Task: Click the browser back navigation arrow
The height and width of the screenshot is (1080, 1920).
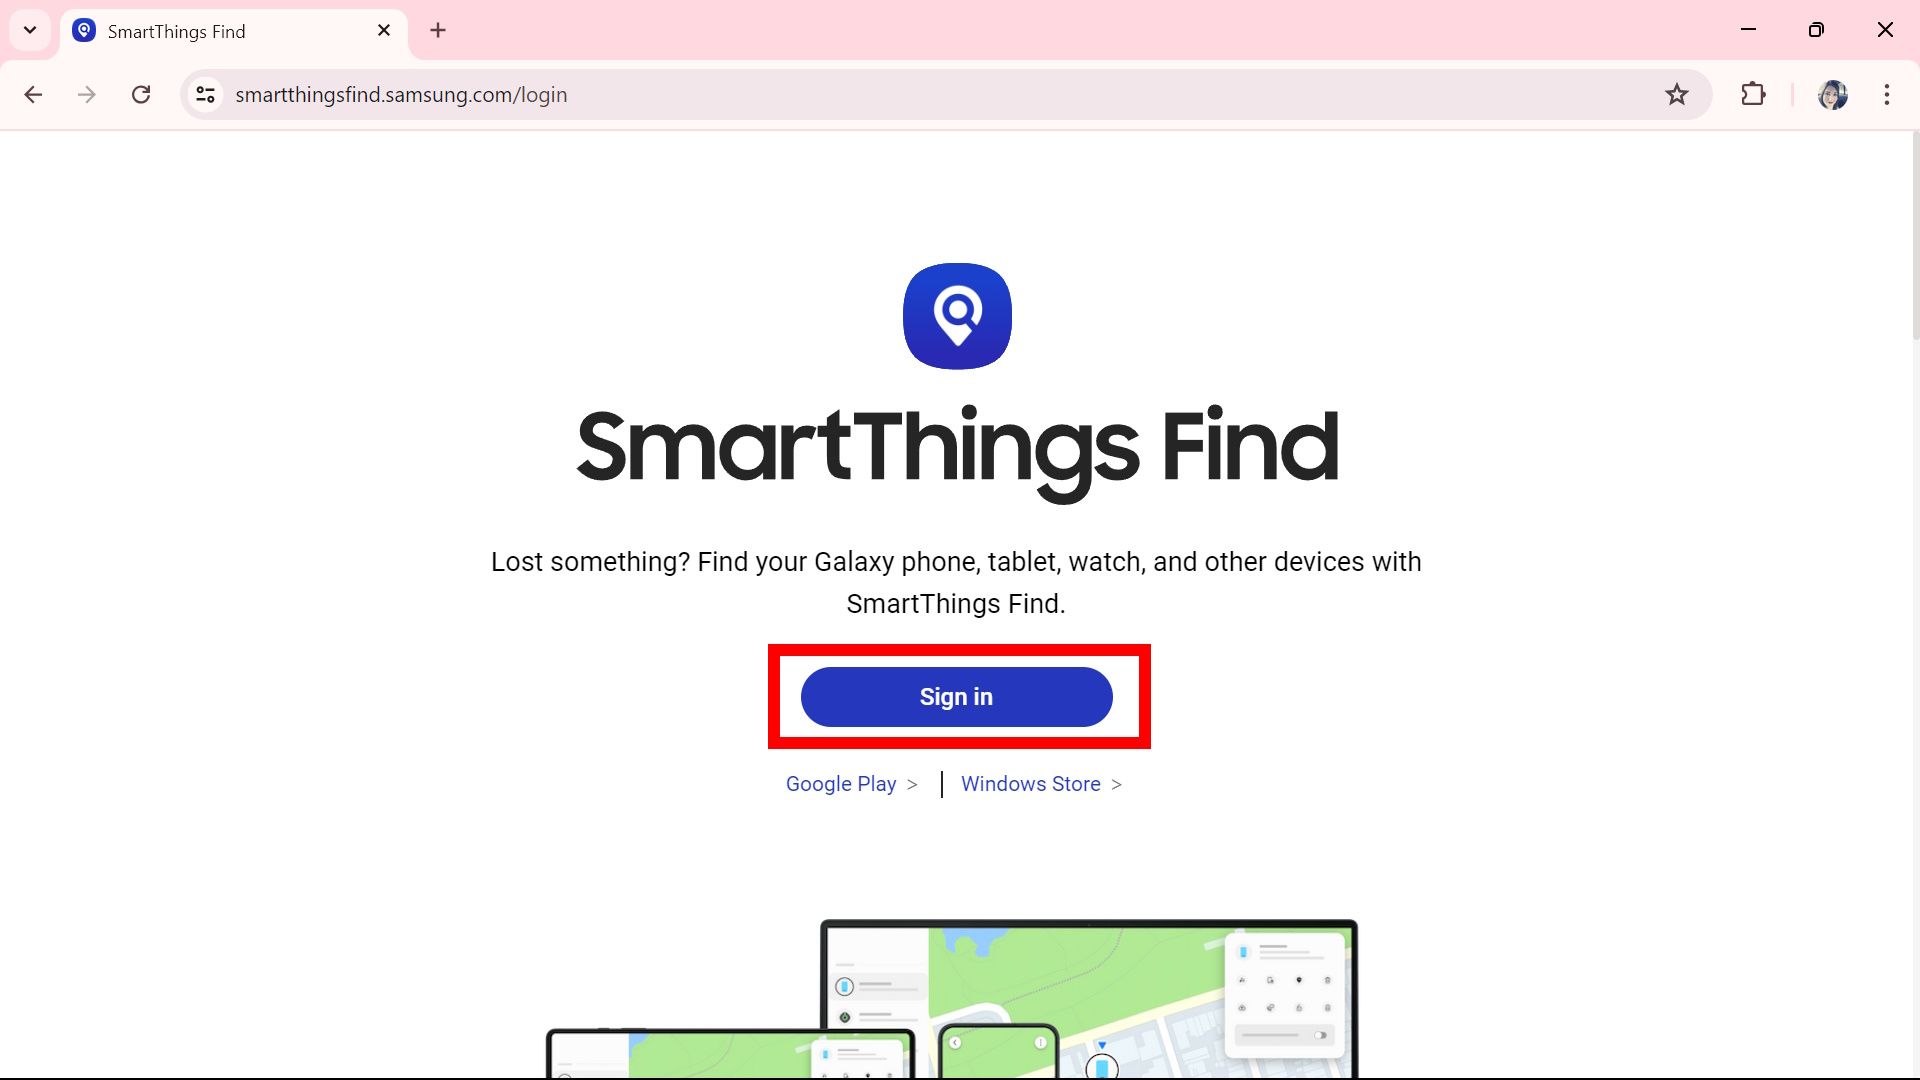Action: pyautogui.click(x=33, y=94)
